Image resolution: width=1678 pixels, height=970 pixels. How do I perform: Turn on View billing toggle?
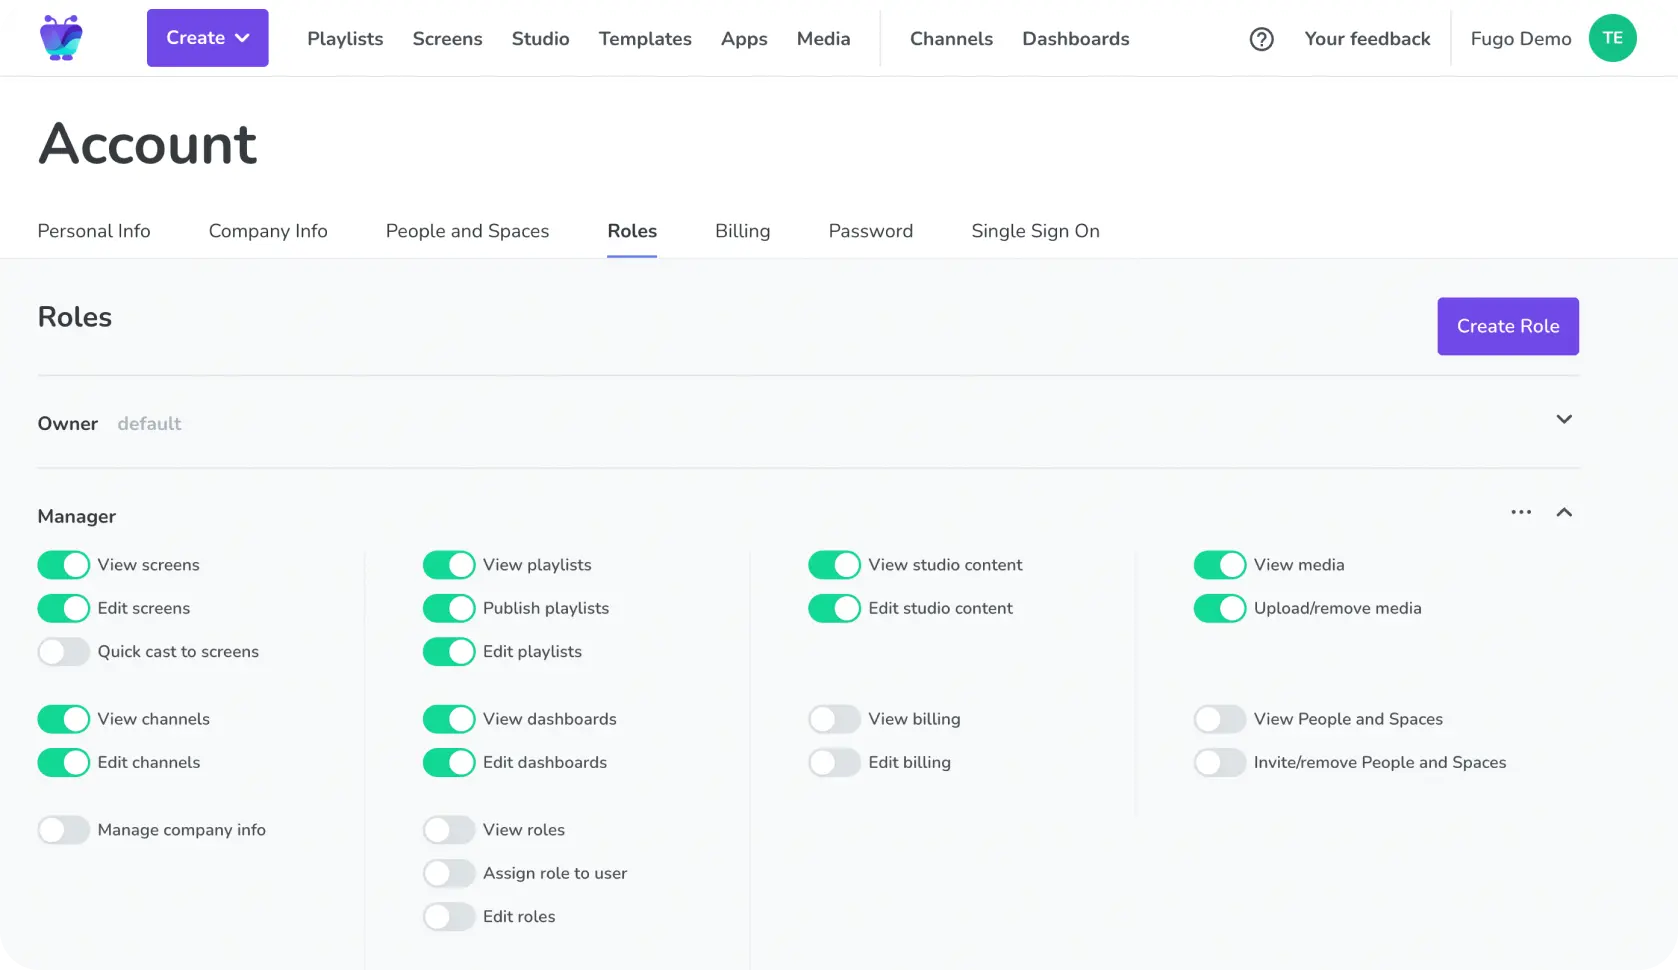(834, 719)
